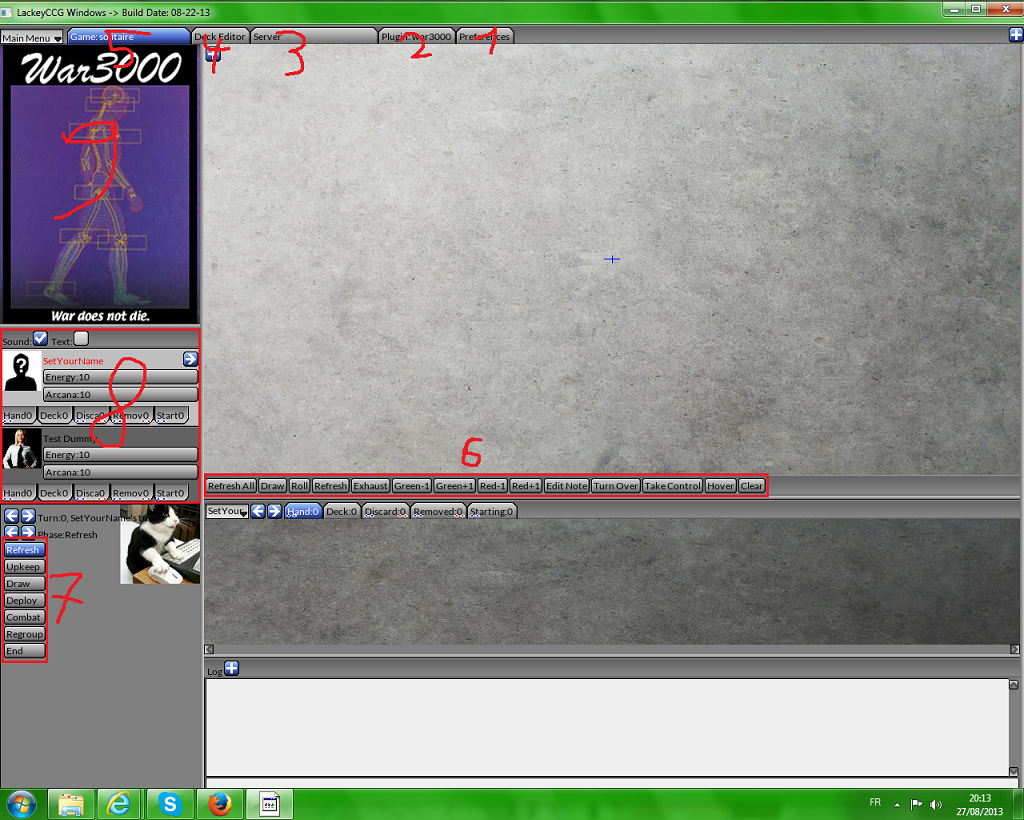This screenshot has height=820, width=1024.
Task: Select the End phase button
Action: click(25, 651)
